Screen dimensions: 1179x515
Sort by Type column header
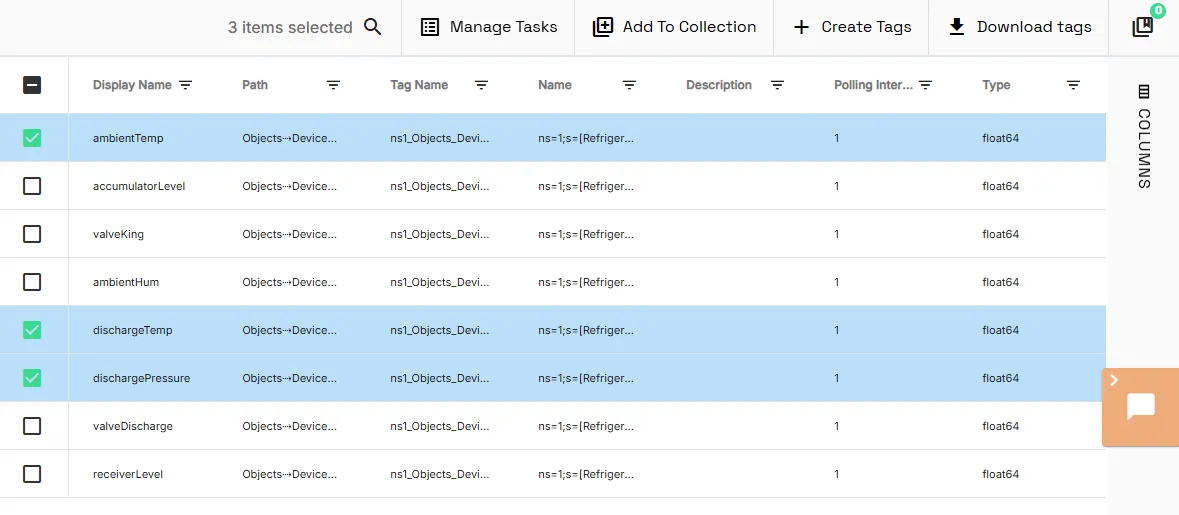pos(996,85)
